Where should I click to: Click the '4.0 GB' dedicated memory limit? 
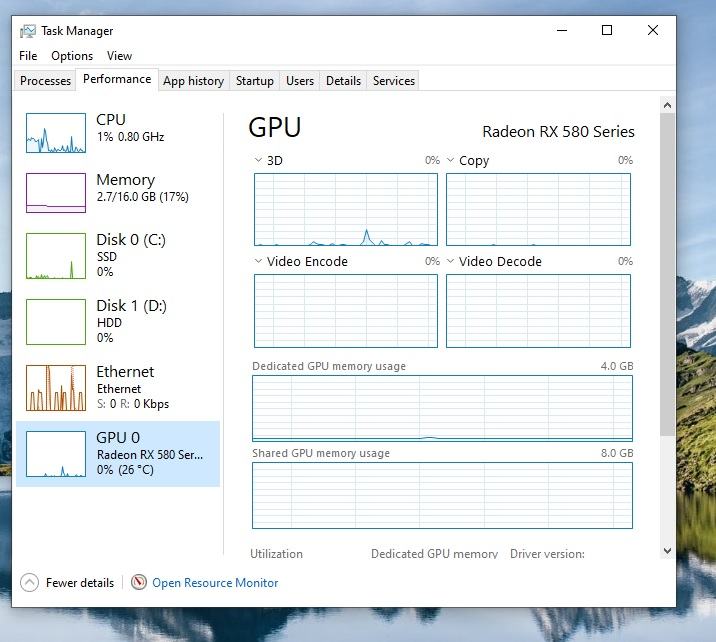coord(617,366)
